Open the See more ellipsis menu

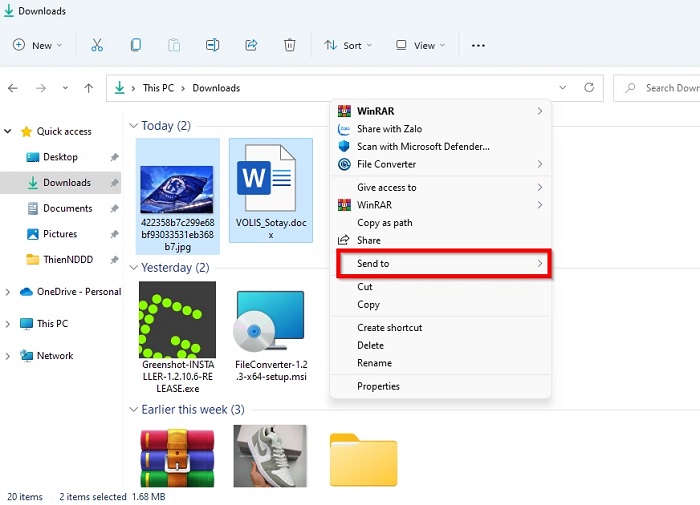point(478,46)
